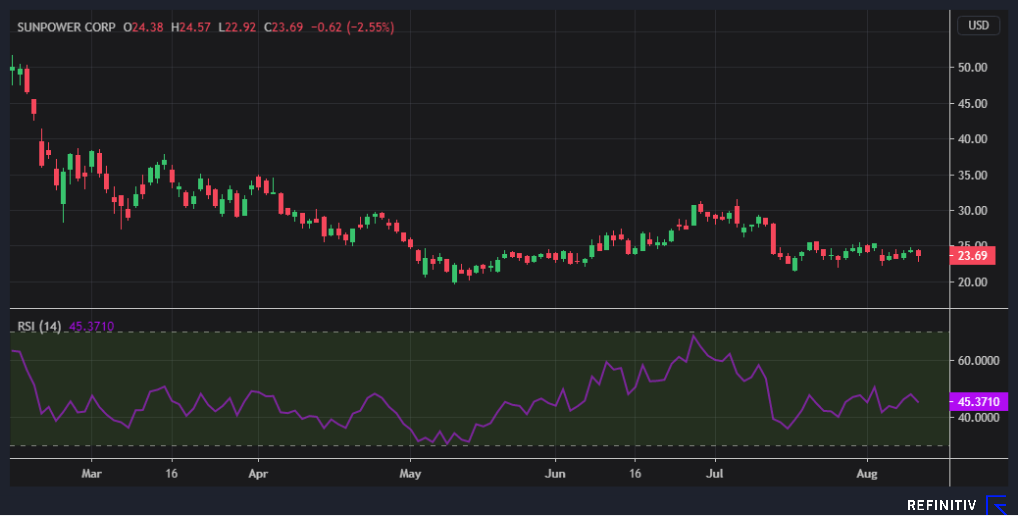Click the 50.00 price axis label
The width and height of the screenshot is (1018, 516).
973,68
